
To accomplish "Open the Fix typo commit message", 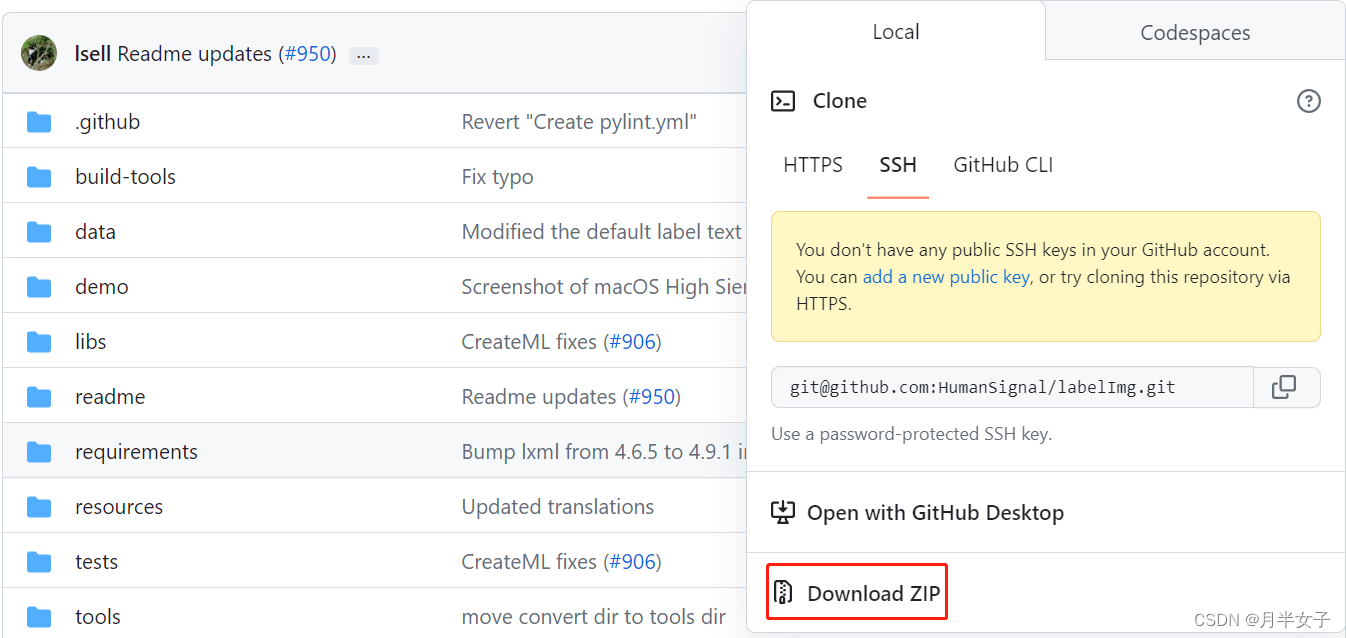I will (497, 177).
